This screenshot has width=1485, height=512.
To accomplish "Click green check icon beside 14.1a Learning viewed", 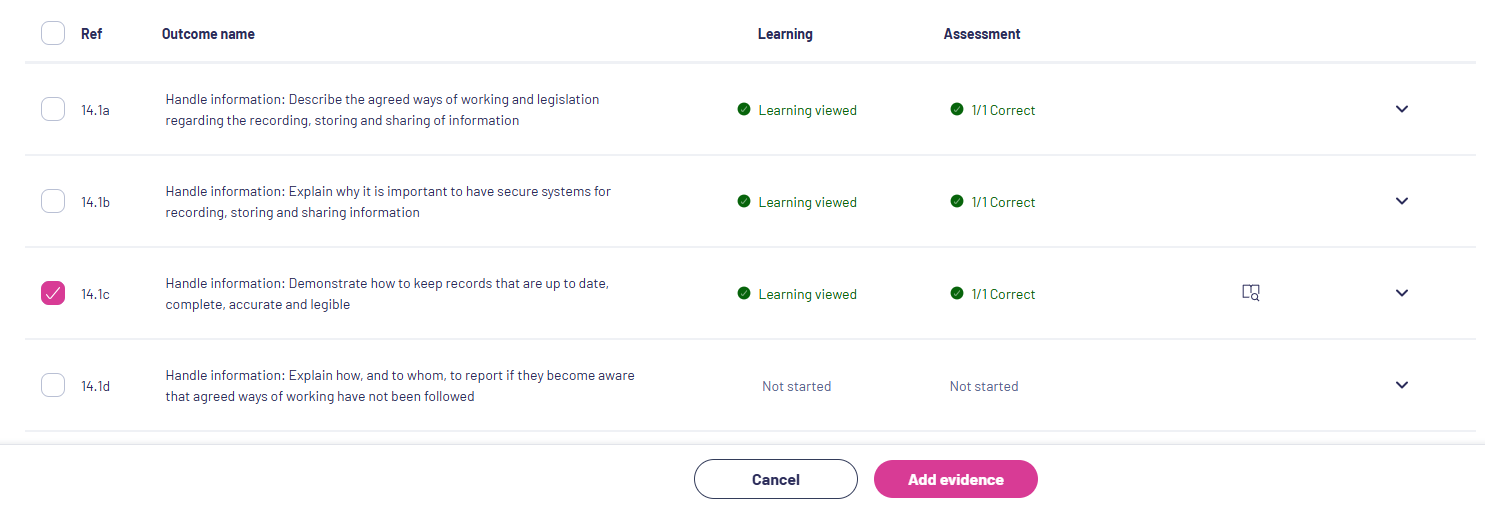I will [743, 109].
